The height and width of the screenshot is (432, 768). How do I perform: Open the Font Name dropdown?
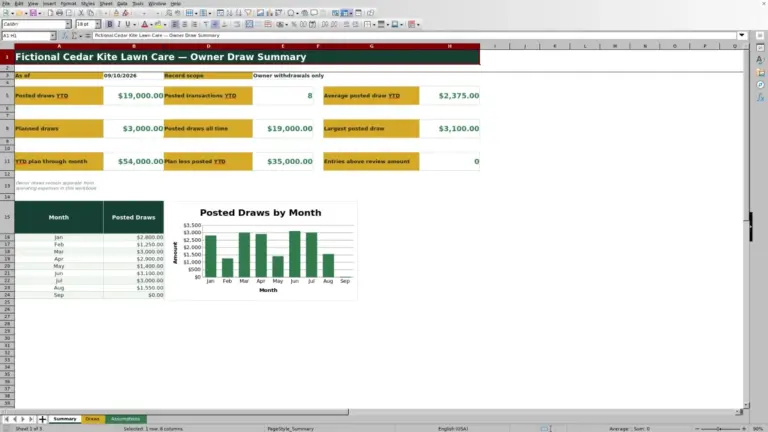point(68,24)
